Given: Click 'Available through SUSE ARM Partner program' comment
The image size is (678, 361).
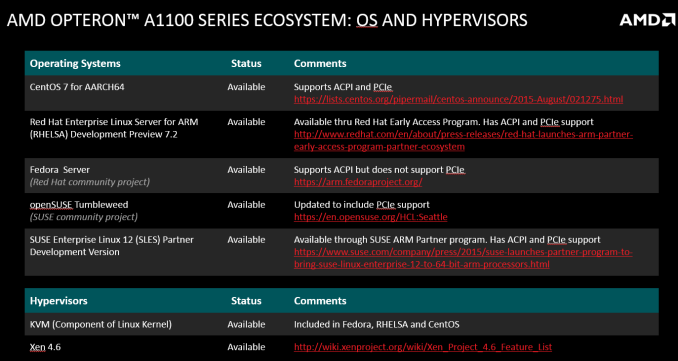Looking at the screenshot, I should pos(447,240).
